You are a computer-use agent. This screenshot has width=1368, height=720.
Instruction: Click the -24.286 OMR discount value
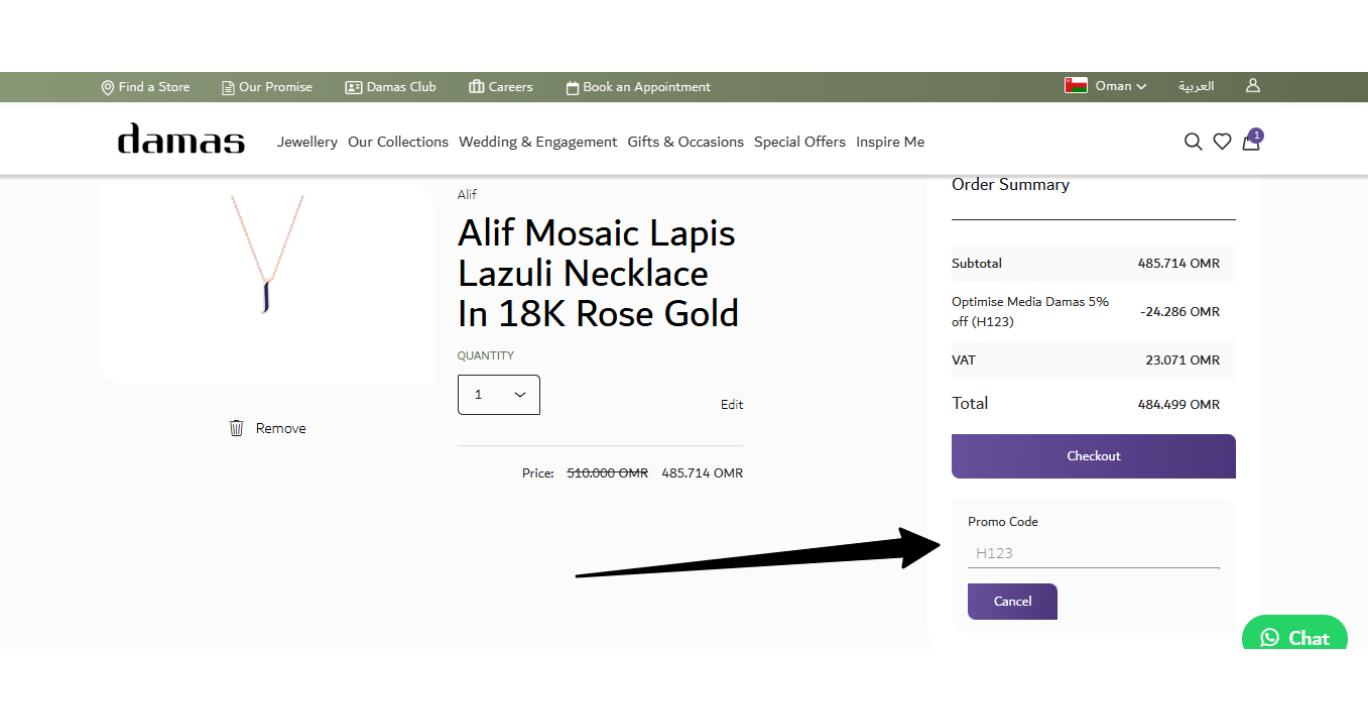pos(1180,311)
